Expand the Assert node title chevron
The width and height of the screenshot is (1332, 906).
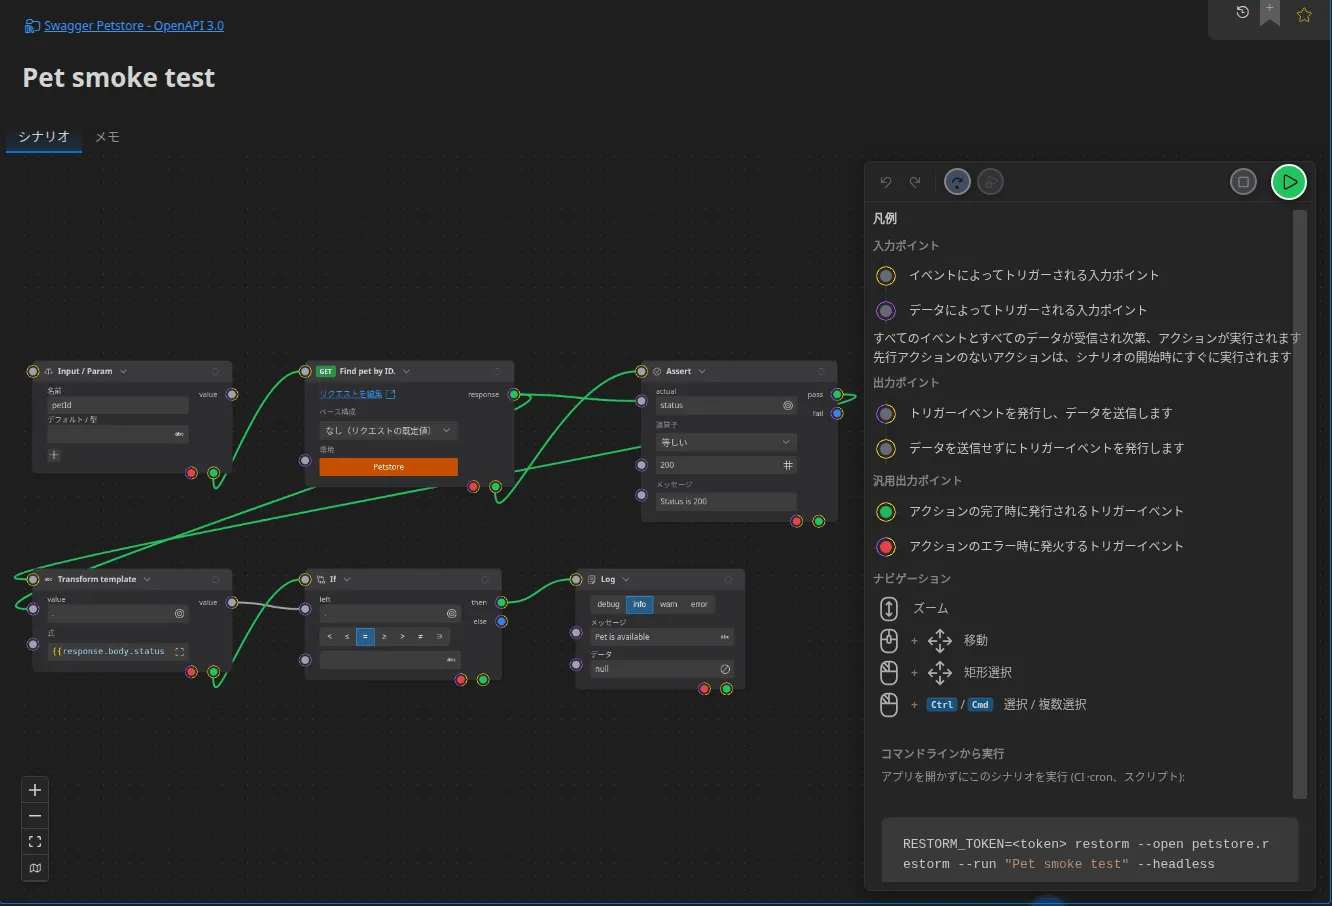pyautogui.click(x=702, y=372)
